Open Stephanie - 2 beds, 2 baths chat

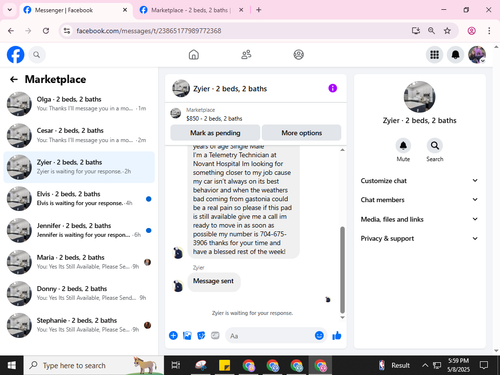coord(79,325)
